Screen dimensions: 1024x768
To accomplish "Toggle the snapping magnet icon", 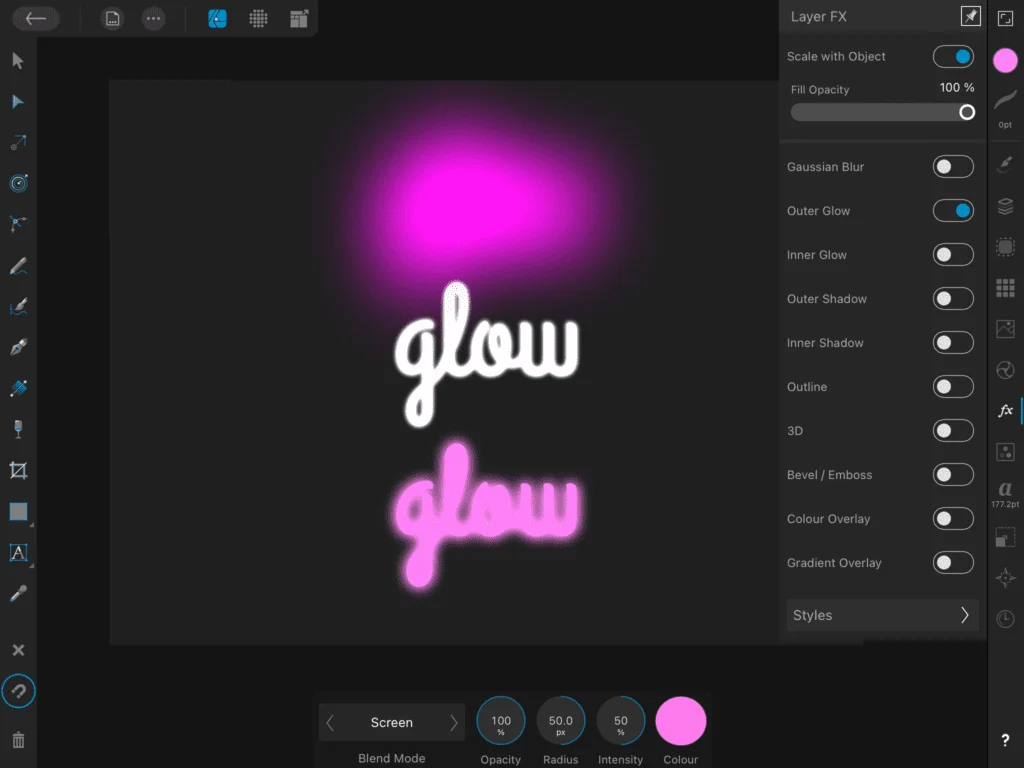I will coord(18,691).
